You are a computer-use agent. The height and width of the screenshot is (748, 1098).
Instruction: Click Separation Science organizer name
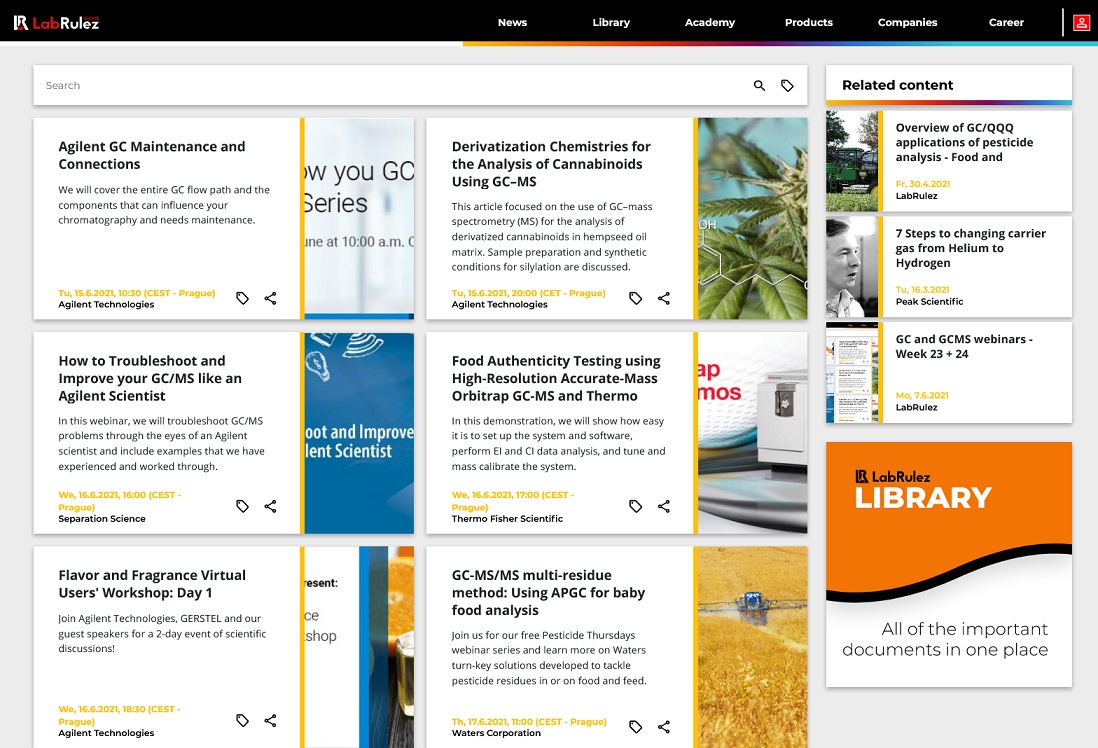tap(102, 519)
